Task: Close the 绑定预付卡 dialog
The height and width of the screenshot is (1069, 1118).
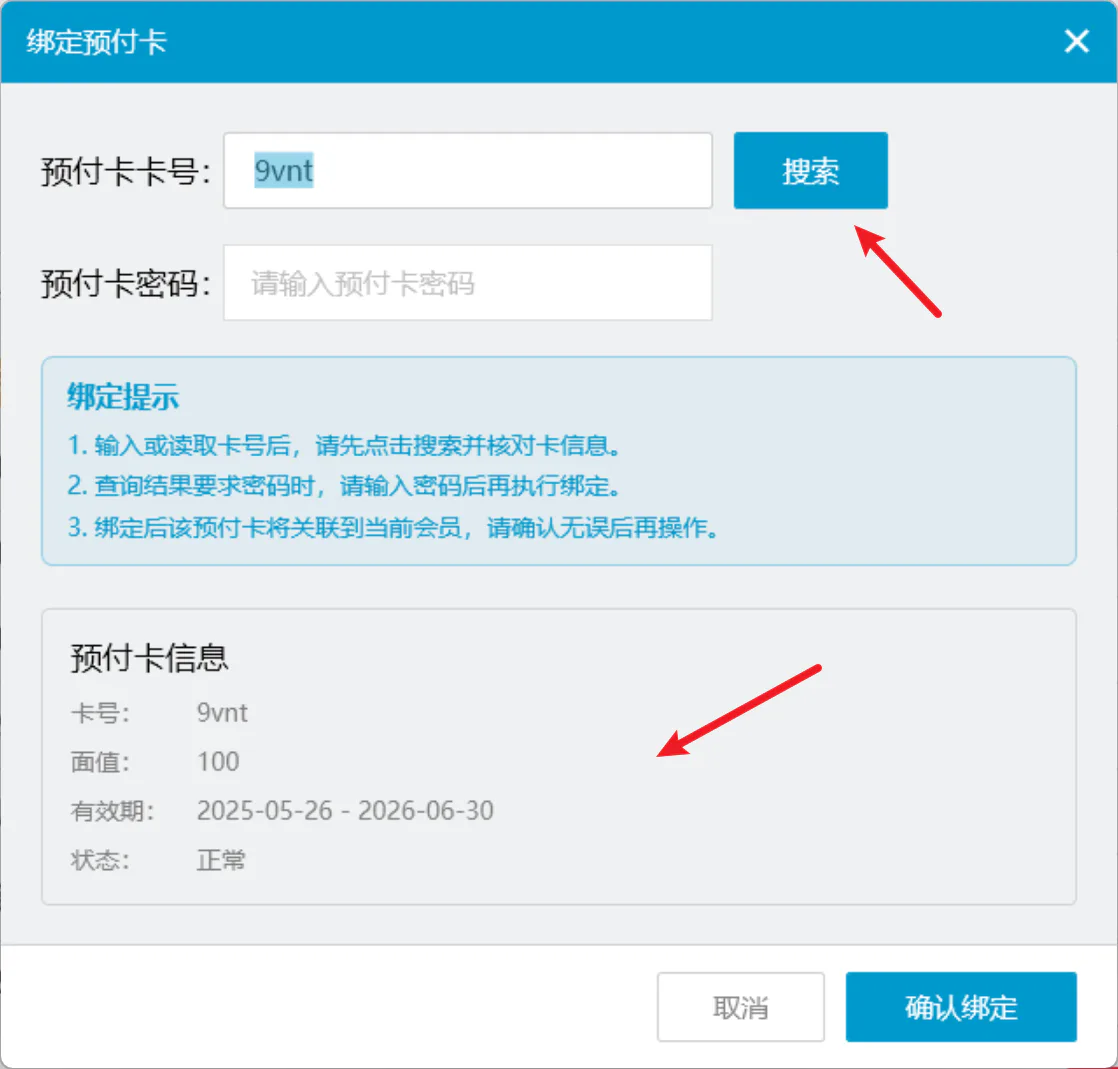Action: (1076, 41)
